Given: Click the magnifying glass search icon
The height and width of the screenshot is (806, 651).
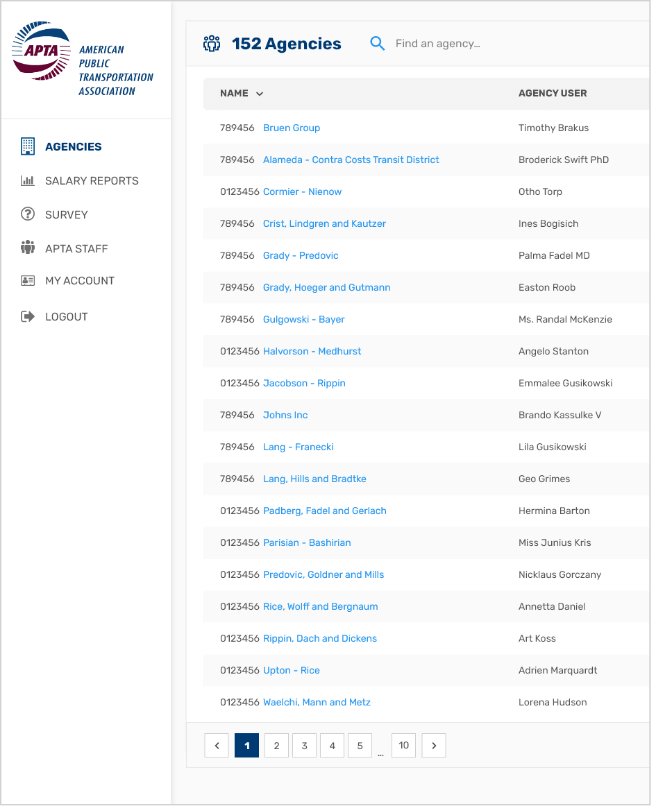Looking at the screenshot, I should [377, 44].
